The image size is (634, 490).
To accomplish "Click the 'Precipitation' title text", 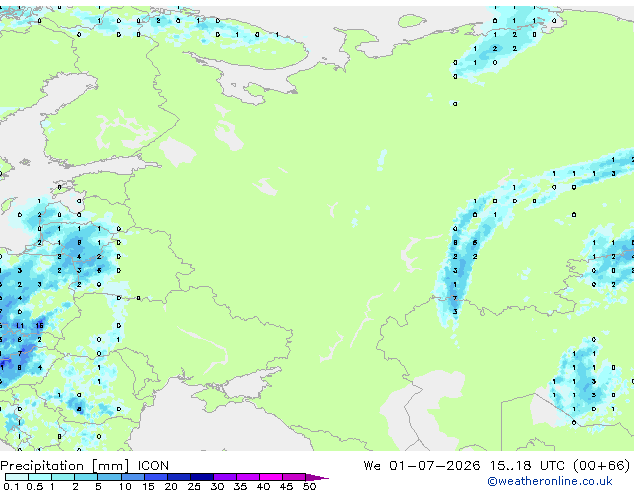I will point(42,466).
